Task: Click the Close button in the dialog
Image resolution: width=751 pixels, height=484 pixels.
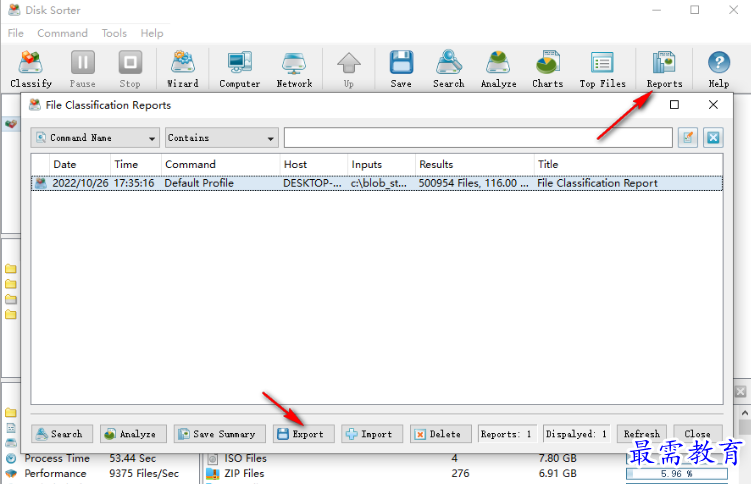Action: (x=697, y=434)
